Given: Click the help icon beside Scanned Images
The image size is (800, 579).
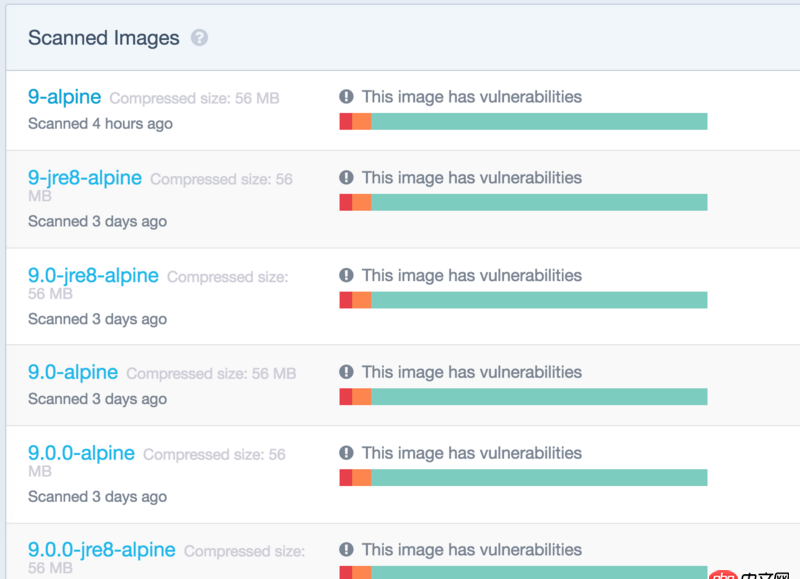Looking at the screenshot, I should pos(198,38).
